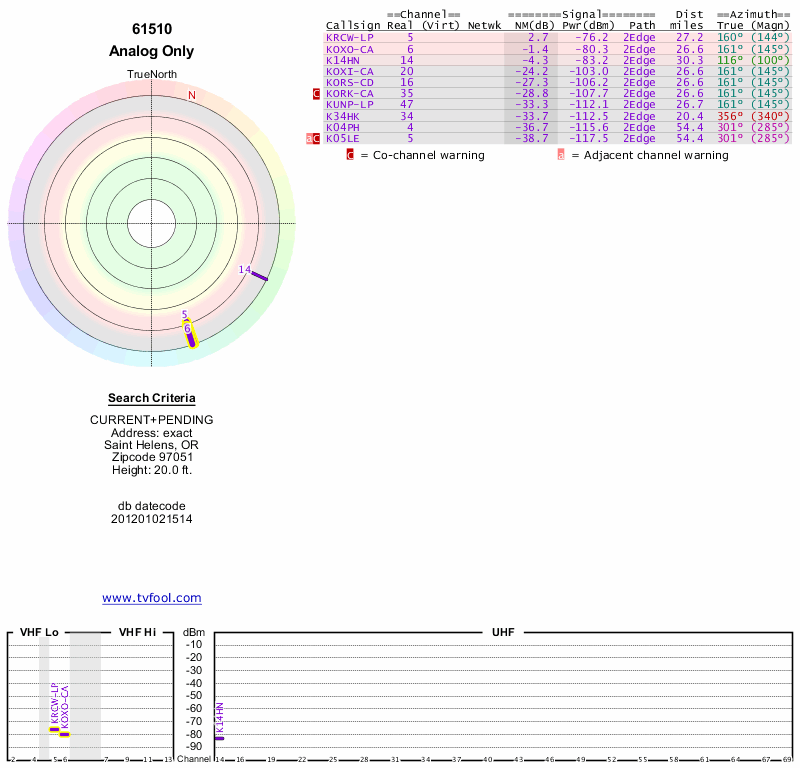Click the Analog Only title text
This screenshot has width=800, height=768.
coord(152,51)
